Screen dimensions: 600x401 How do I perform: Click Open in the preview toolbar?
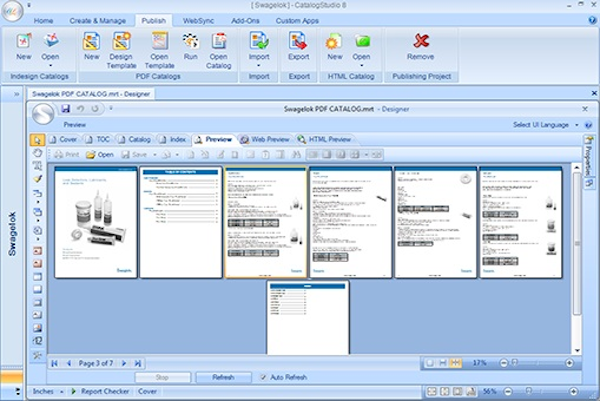click(100, 155)
